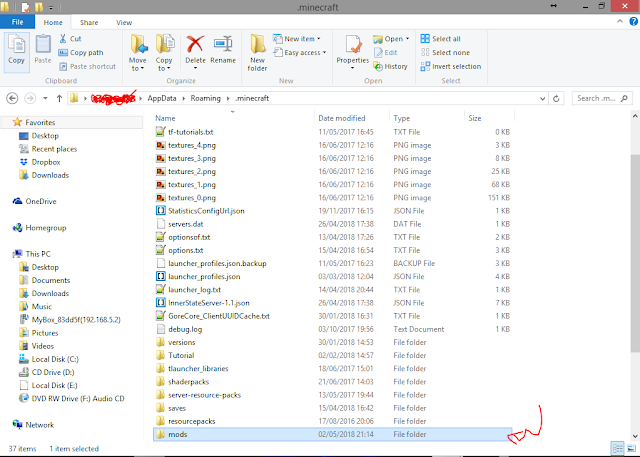Click the Forward navigation arrow
The height and width of the screenshot is (457, 640).
click(30, 98)
